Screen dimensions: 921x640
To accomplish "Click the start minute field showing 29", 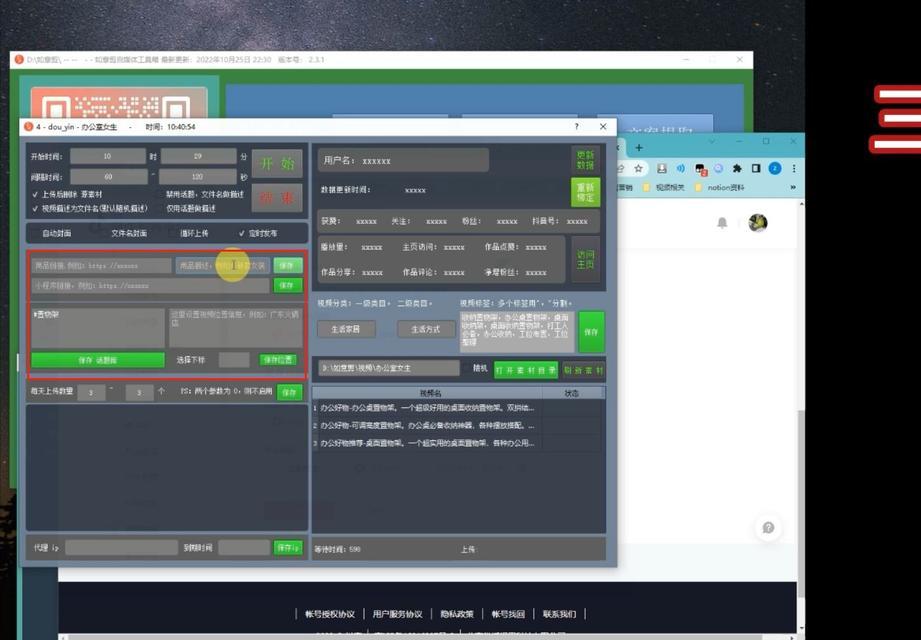I will coord(199,156).
